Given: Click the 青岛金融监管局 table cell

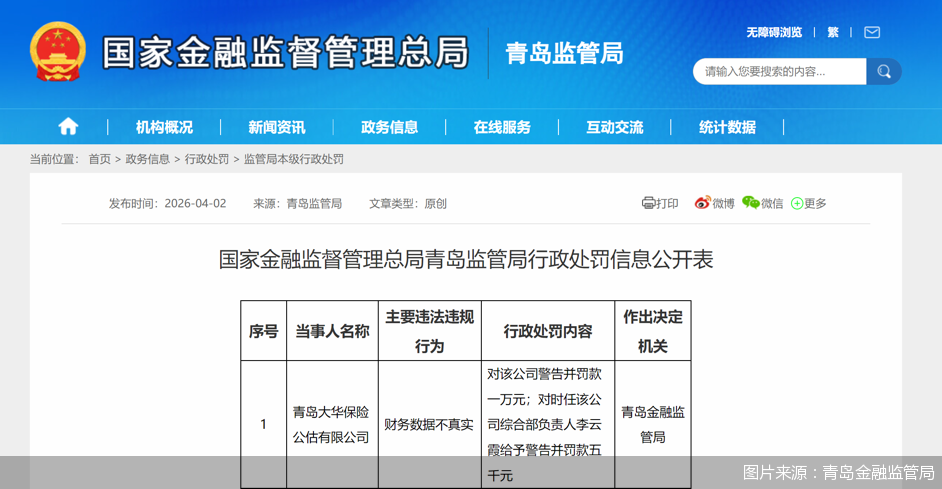Looking at the screenshot, I should point(653,425).
